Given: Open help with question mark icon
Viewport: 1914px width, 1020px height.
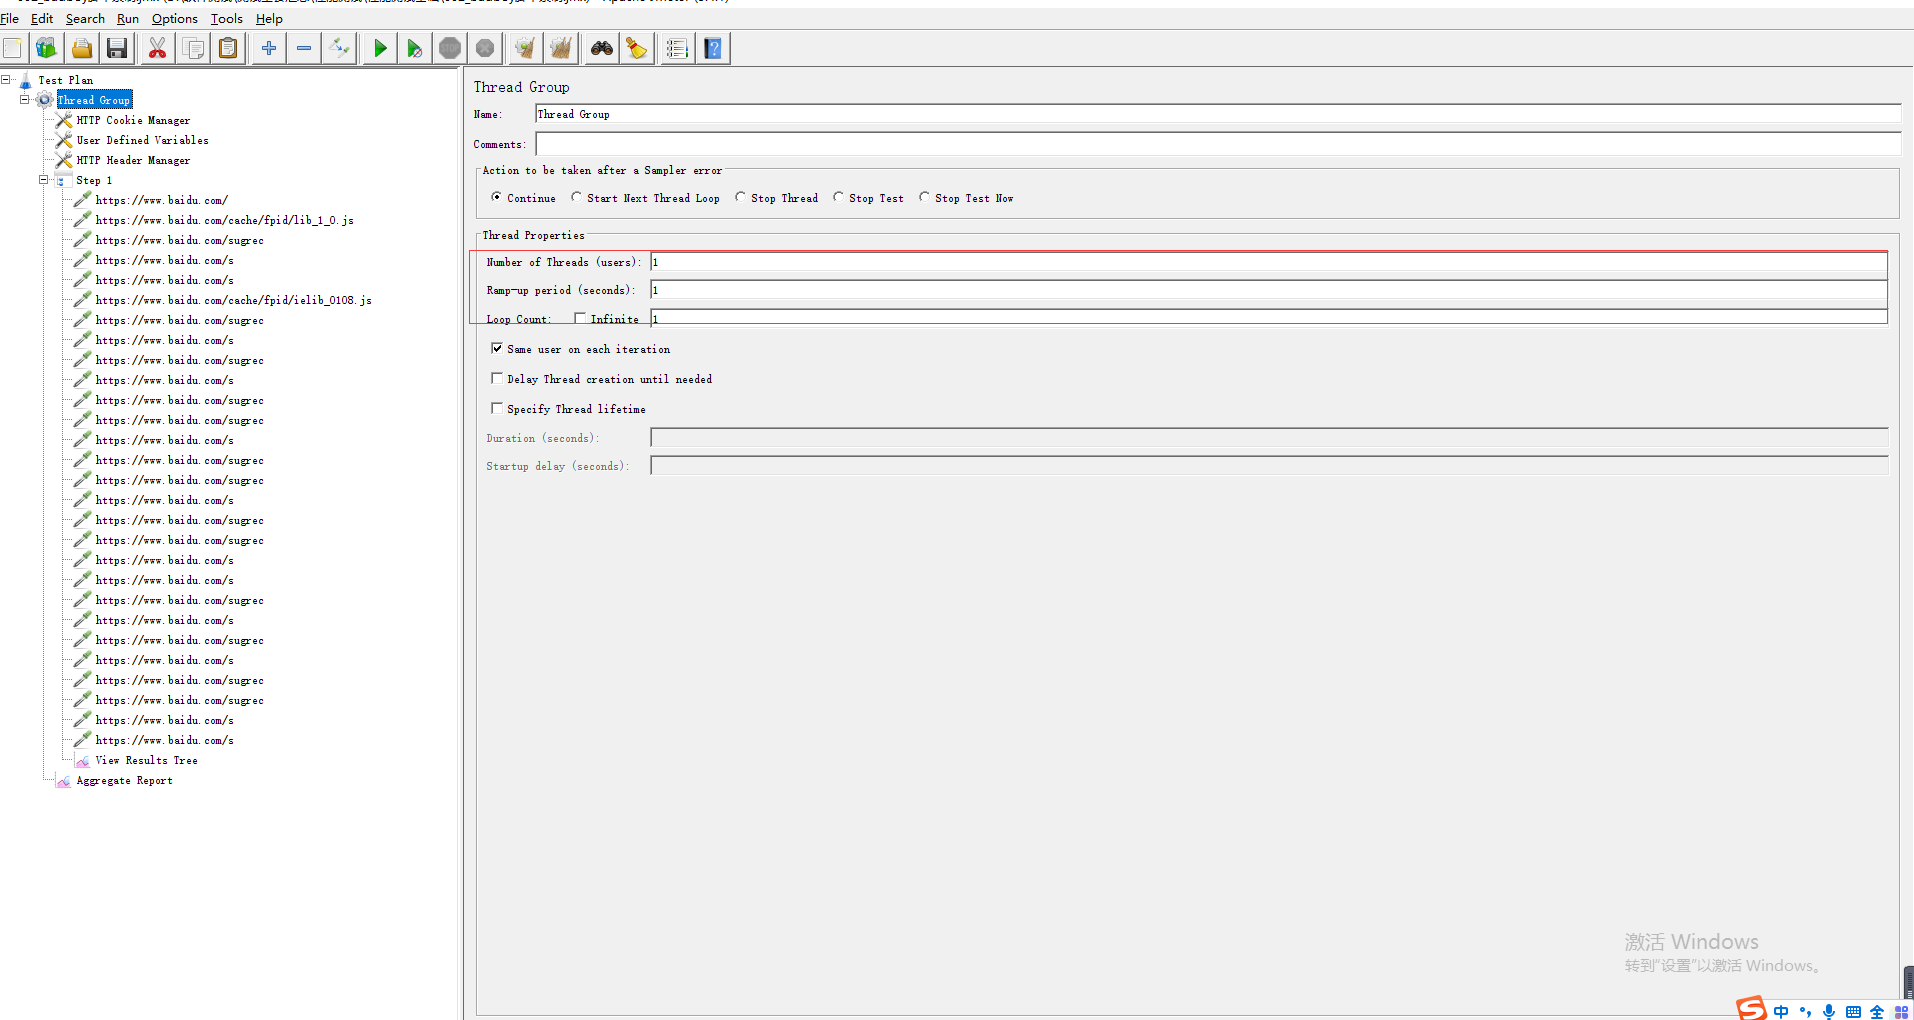Looking at the screenshot, I should (713, 48).
